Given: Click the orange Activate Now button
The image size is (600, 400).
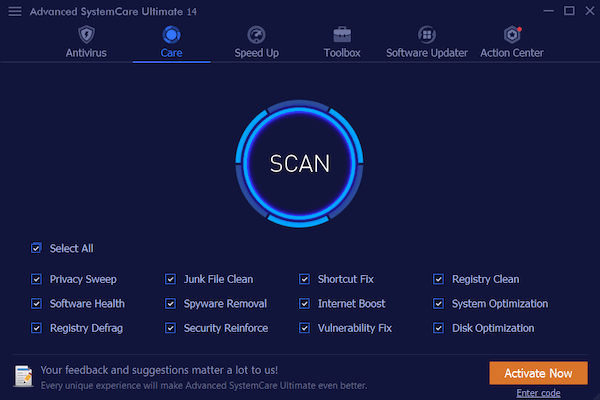Looking at the screenshot, I should pos(538,373).
